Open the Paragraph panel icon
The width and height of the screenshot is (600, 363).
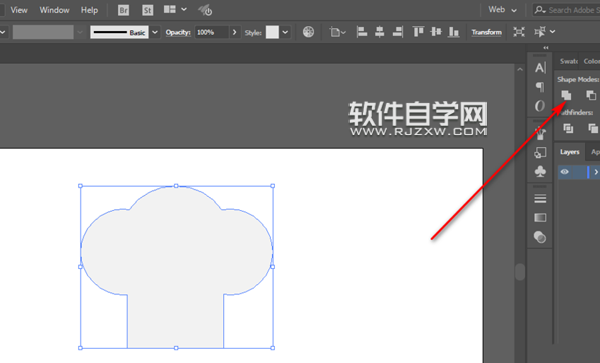tap(540, 87)
